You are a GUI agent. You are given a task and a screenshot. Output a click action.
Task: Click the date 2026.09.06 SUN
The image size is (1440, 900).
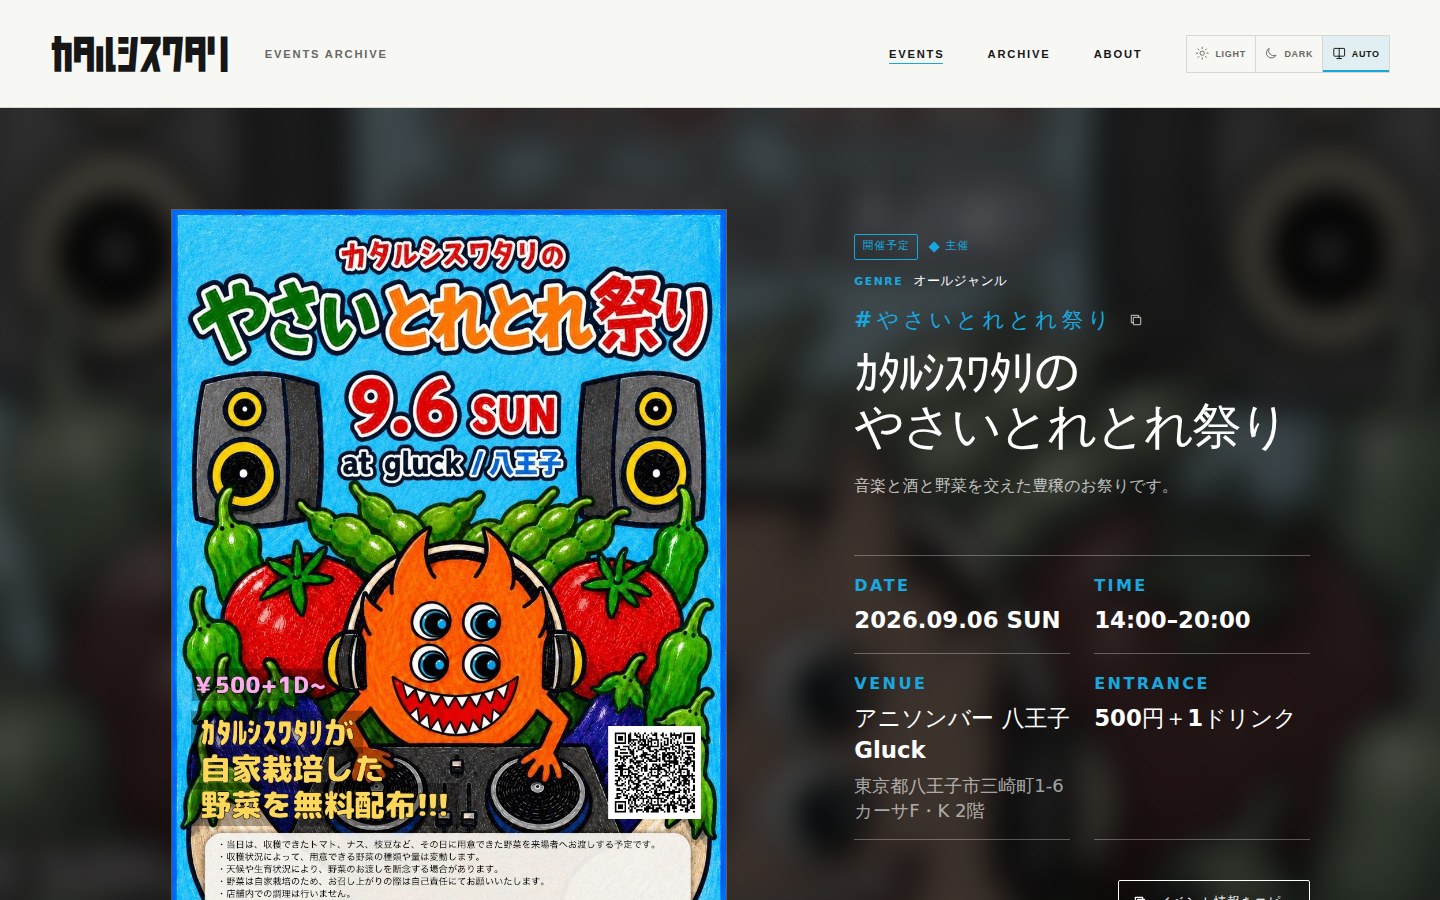957,620
